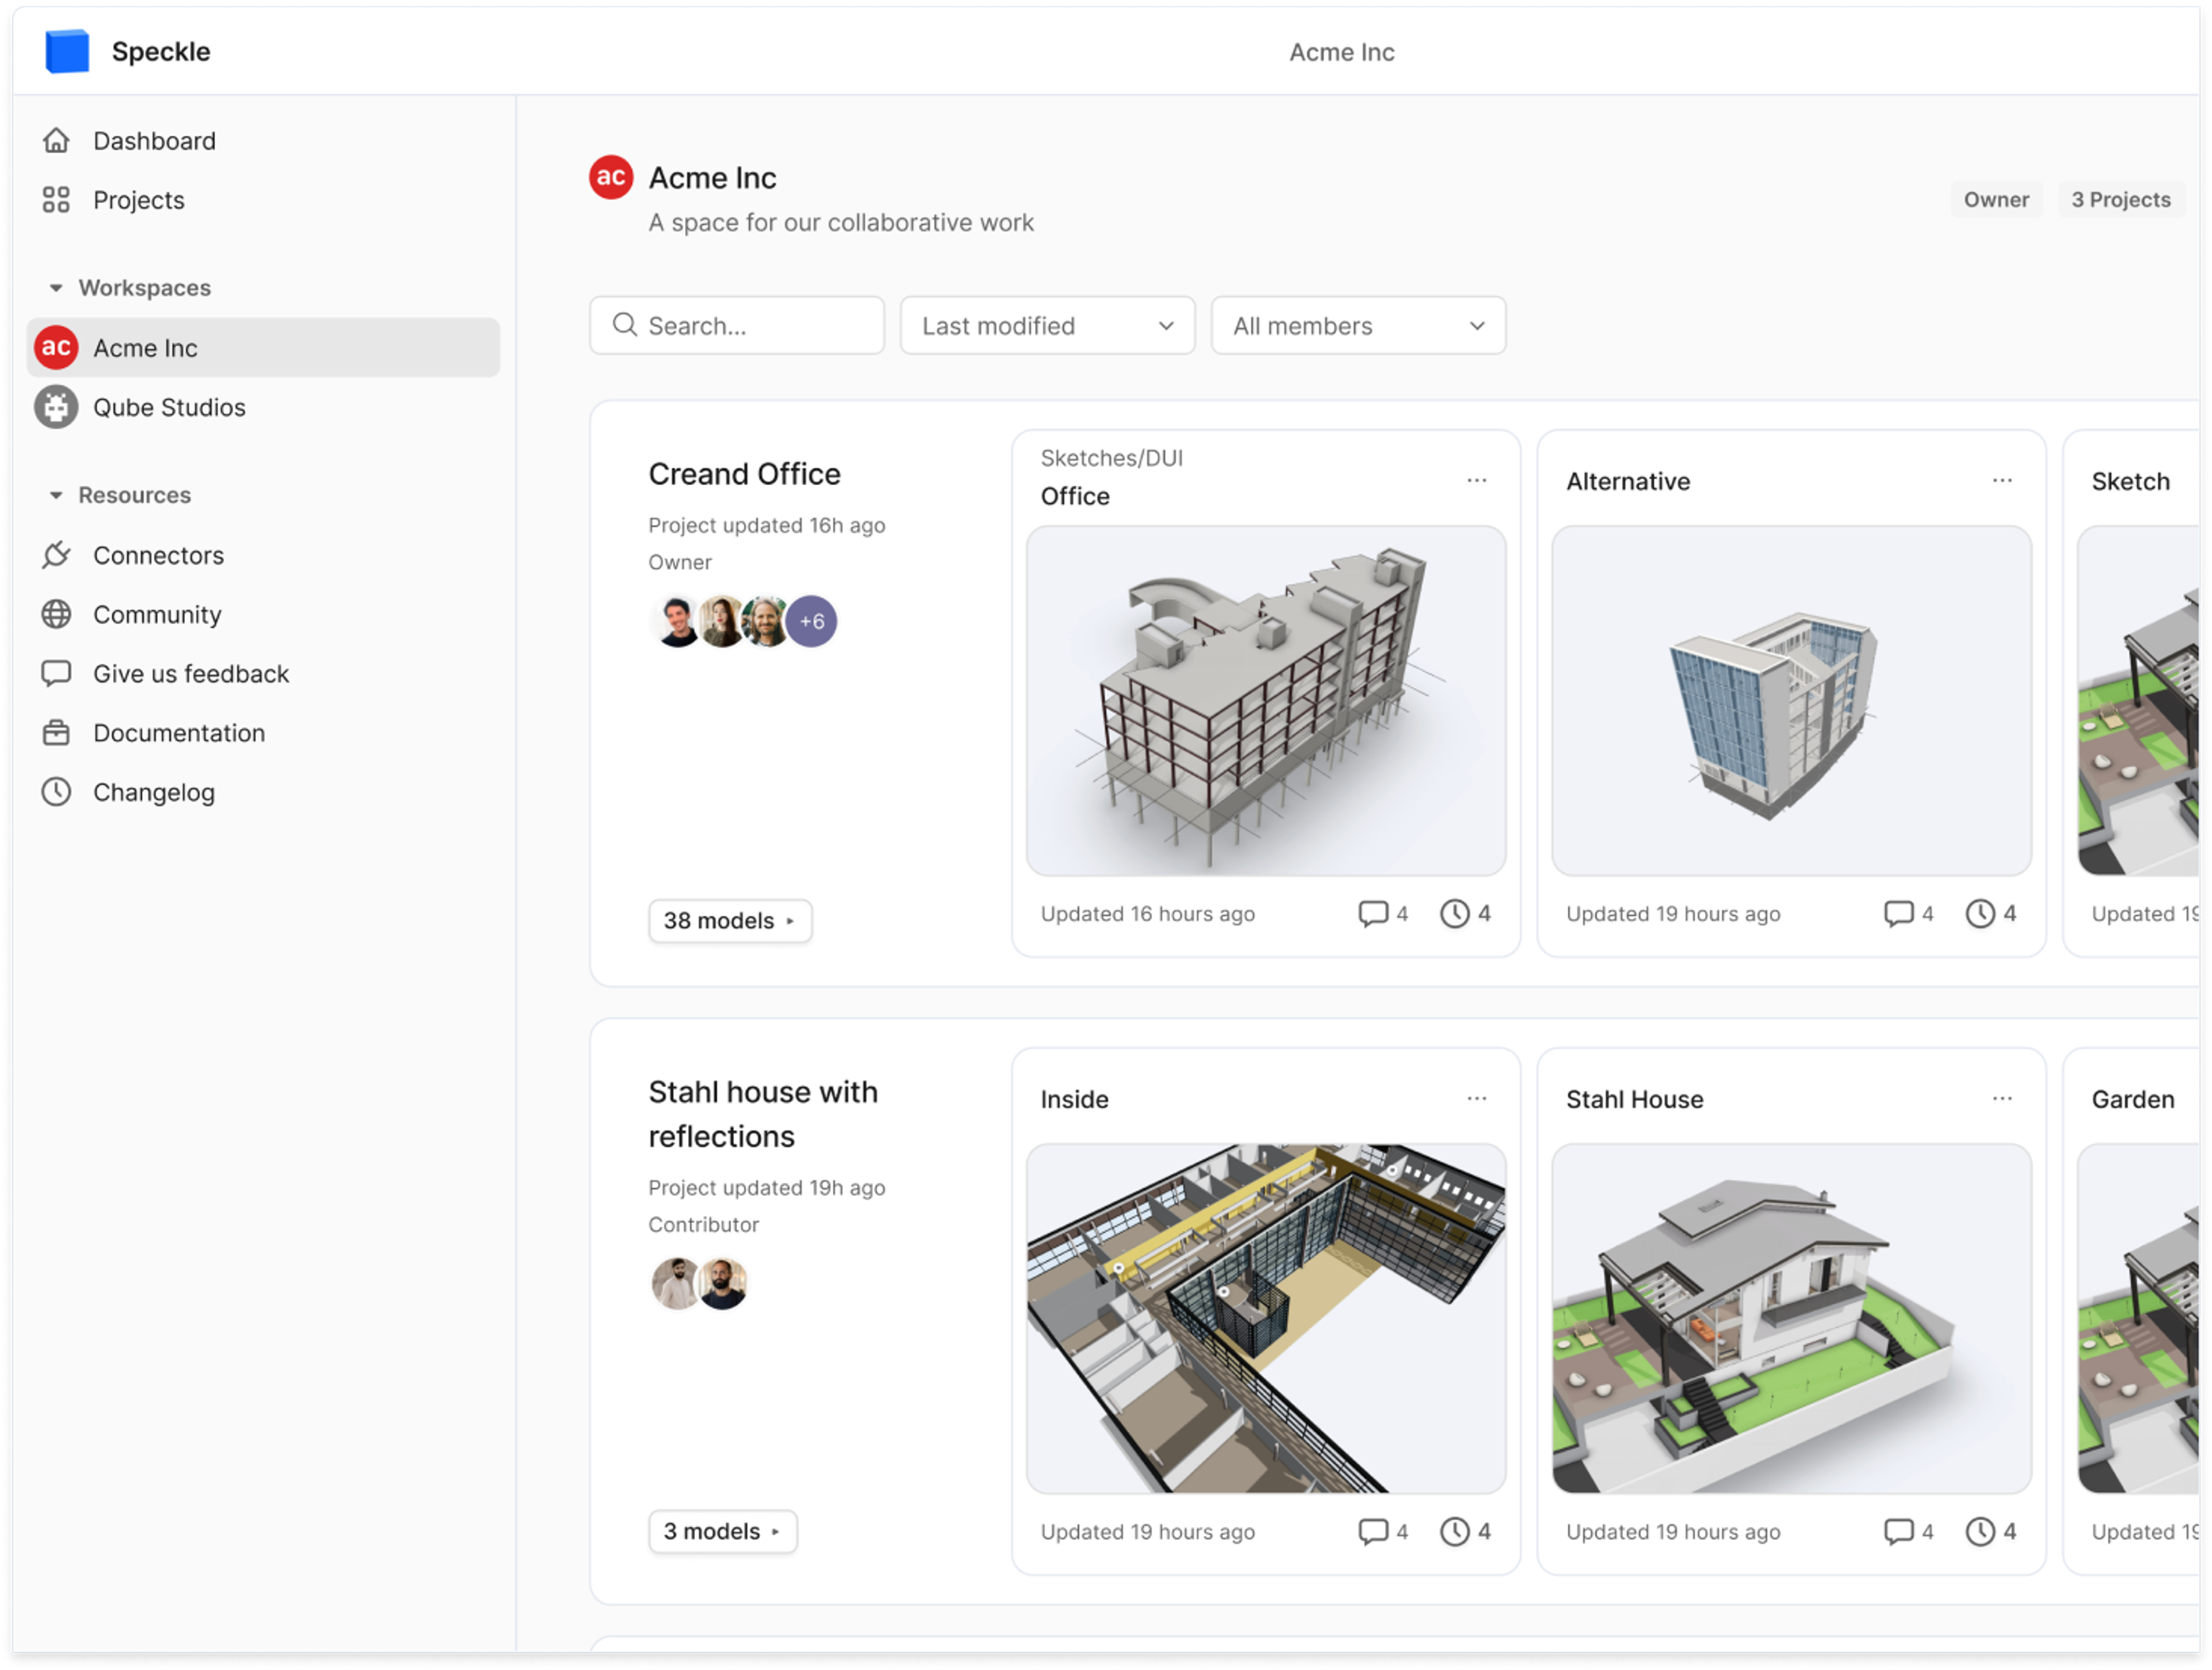This screenshot has width=2212, height=1670.
Task: Open Documentation
Action: 264,733
